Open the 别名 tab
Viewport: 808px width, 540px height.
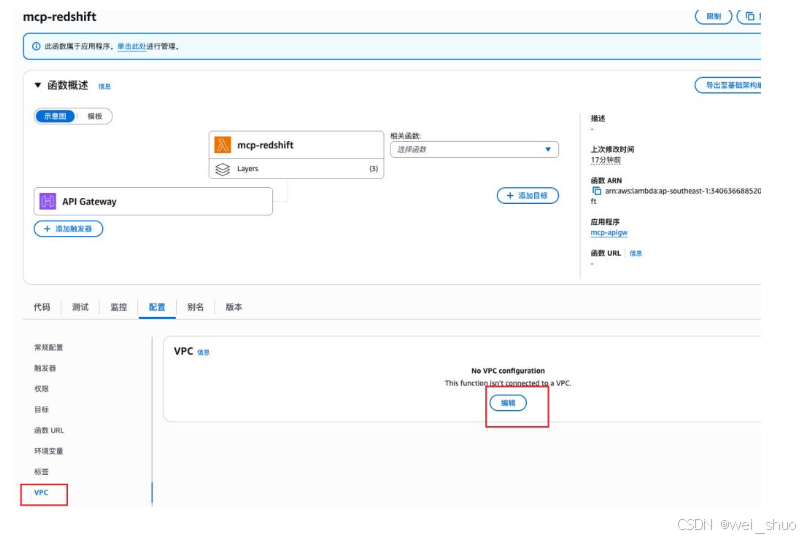tap(195, 307)
